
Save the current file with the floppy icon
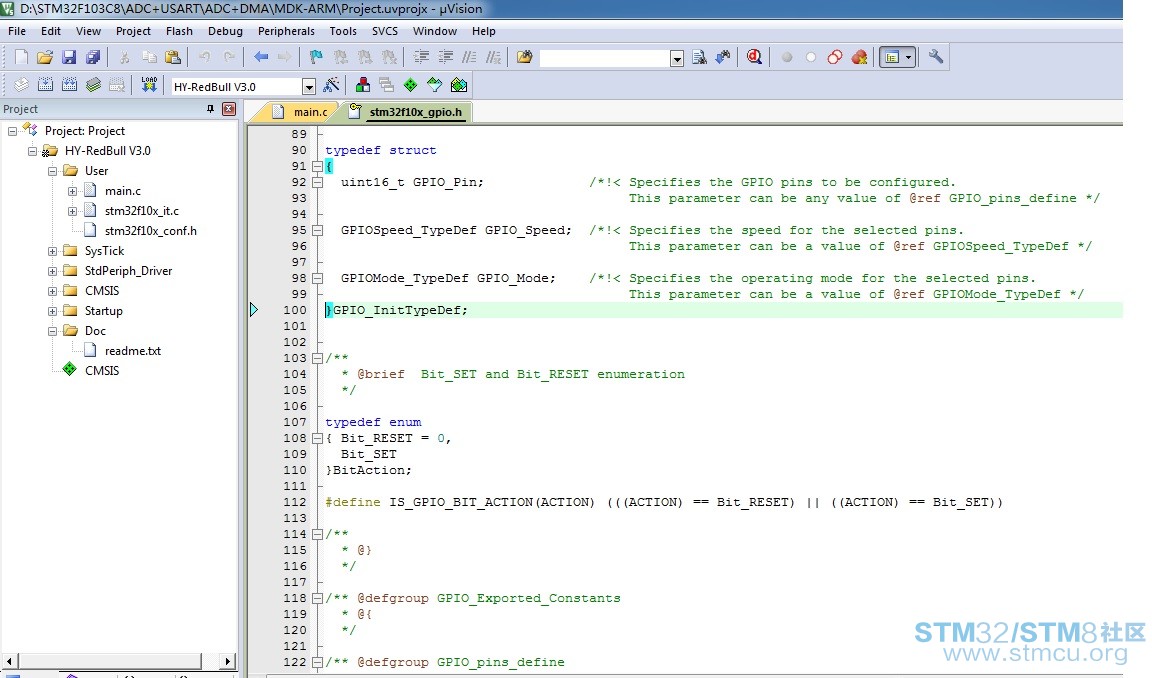point(69,57)
